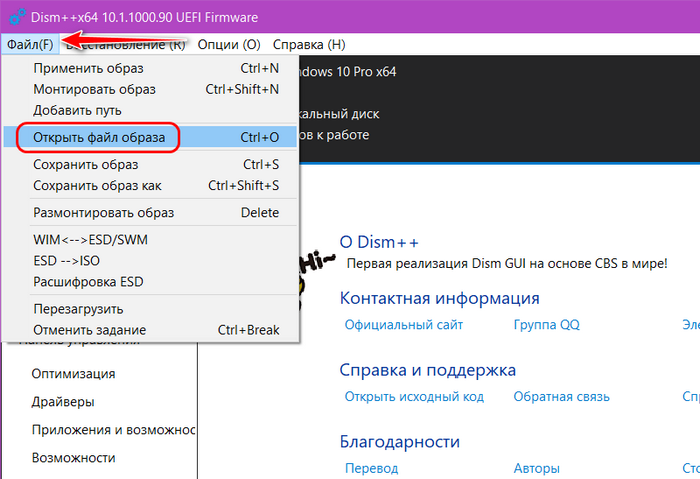Open the Справка (H) menu
This screenshot has height=479, width=700.
309,45
